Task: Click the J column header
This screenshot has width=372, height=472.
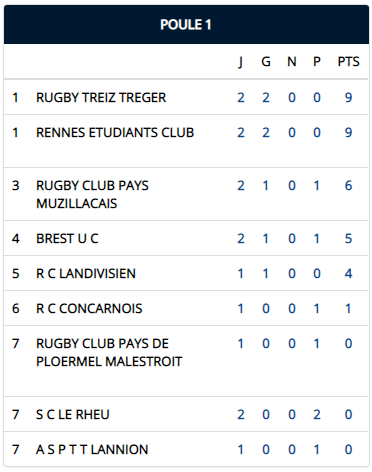Action: 241,62
